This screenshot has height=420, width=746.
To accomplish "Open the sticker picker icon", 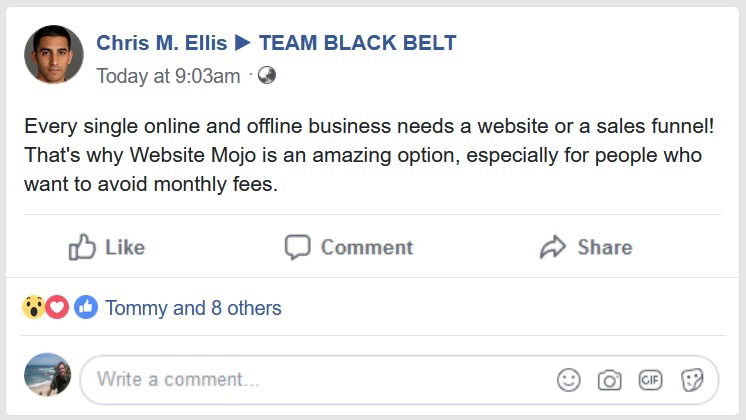I will pyautogui.click(x=692, y=380).
